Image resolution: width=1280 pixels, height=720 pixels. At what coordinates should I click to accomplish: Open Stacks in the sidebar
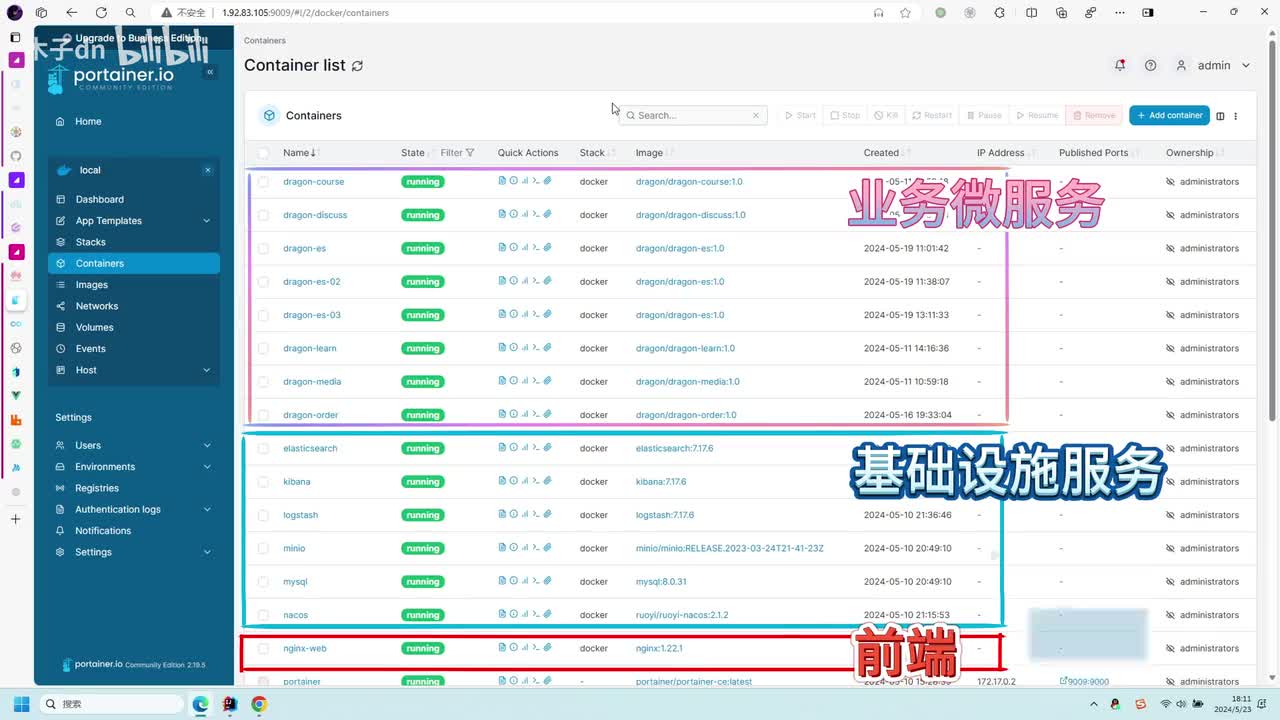click(133, 242)
